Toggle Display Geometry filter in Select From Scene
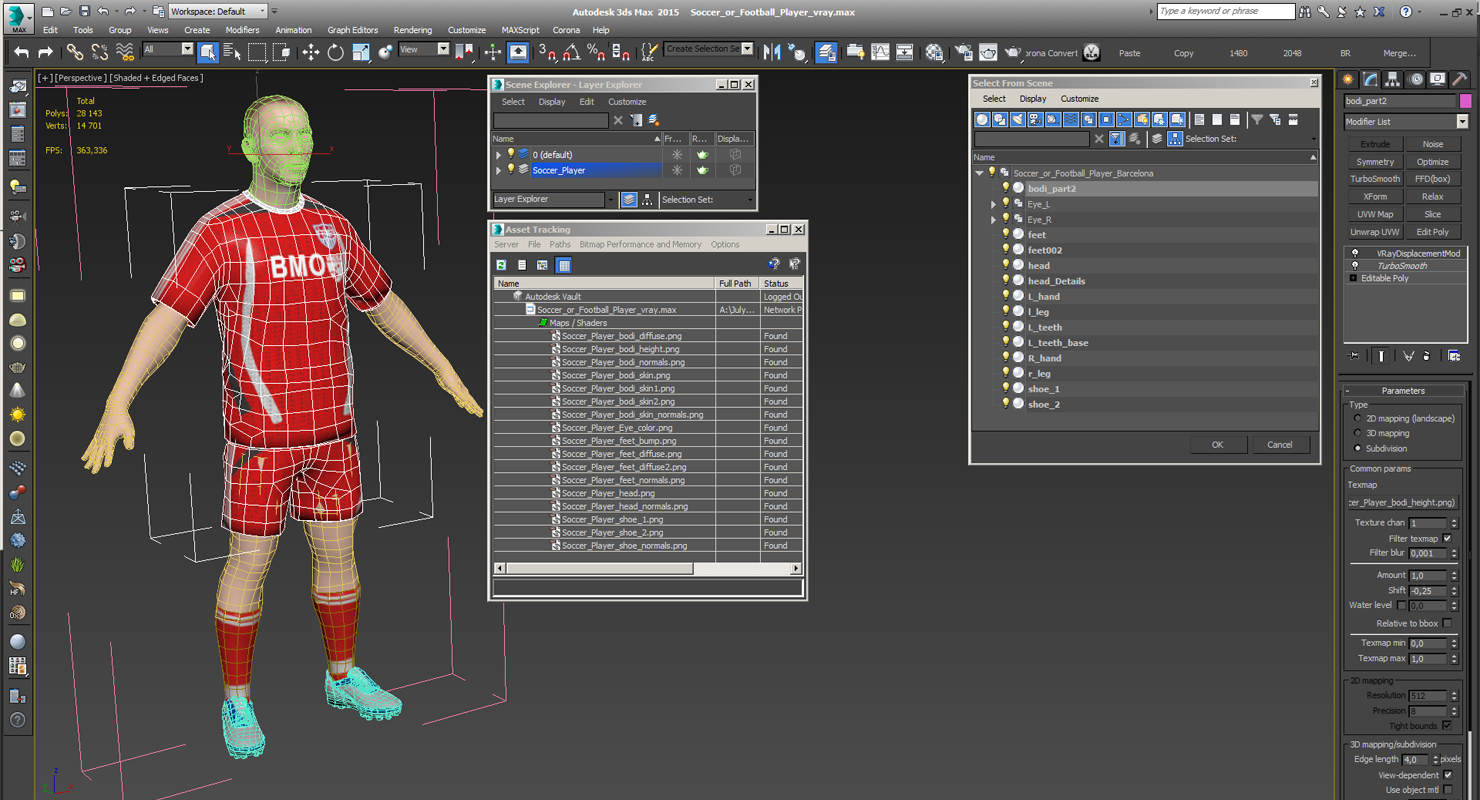Screen dimensions: 1480x800 pos(982,119)
